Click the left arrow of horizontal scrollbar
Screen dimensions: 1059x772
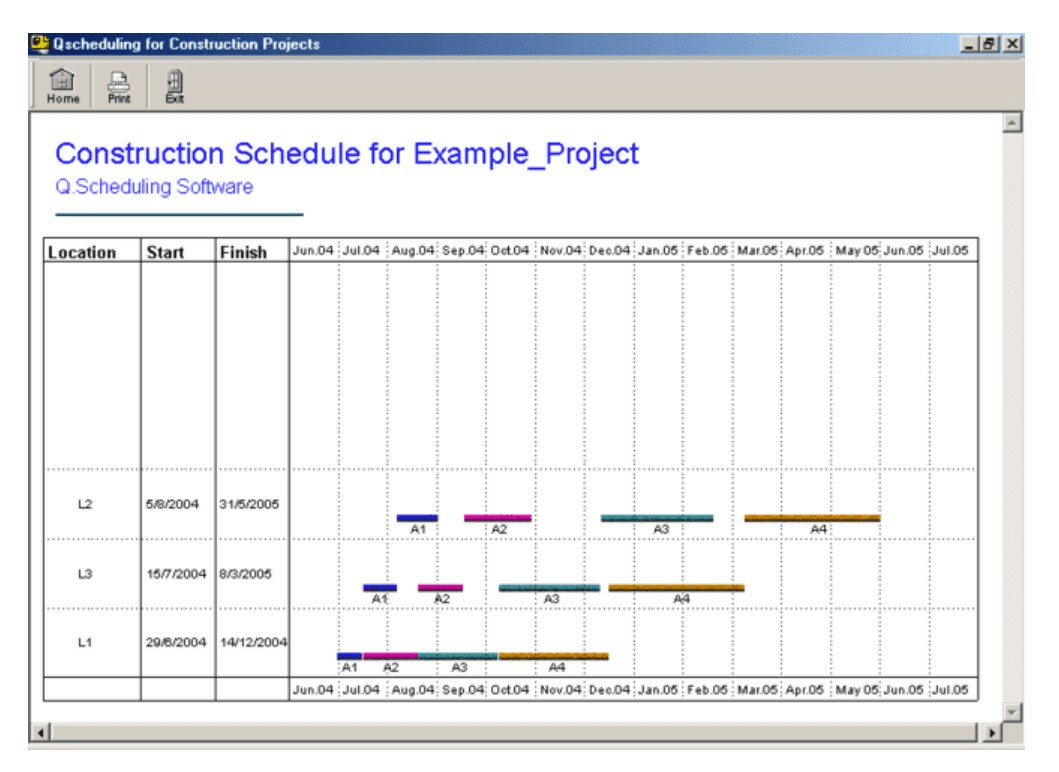pos(41,733)
